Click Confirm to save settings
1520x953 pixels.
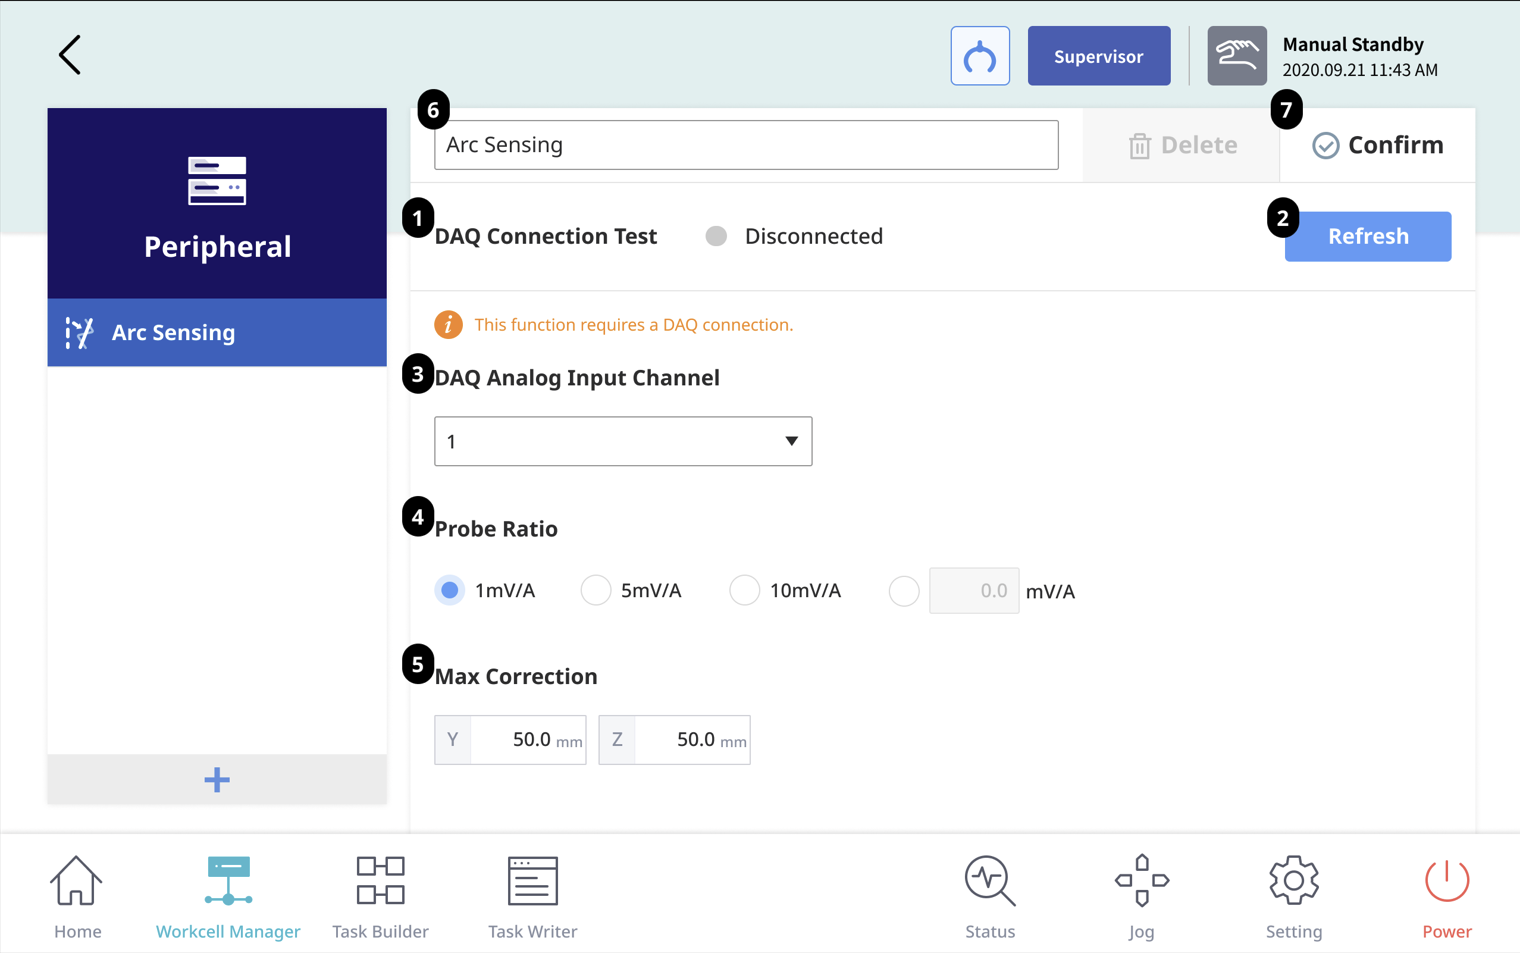click(1377, 145)
